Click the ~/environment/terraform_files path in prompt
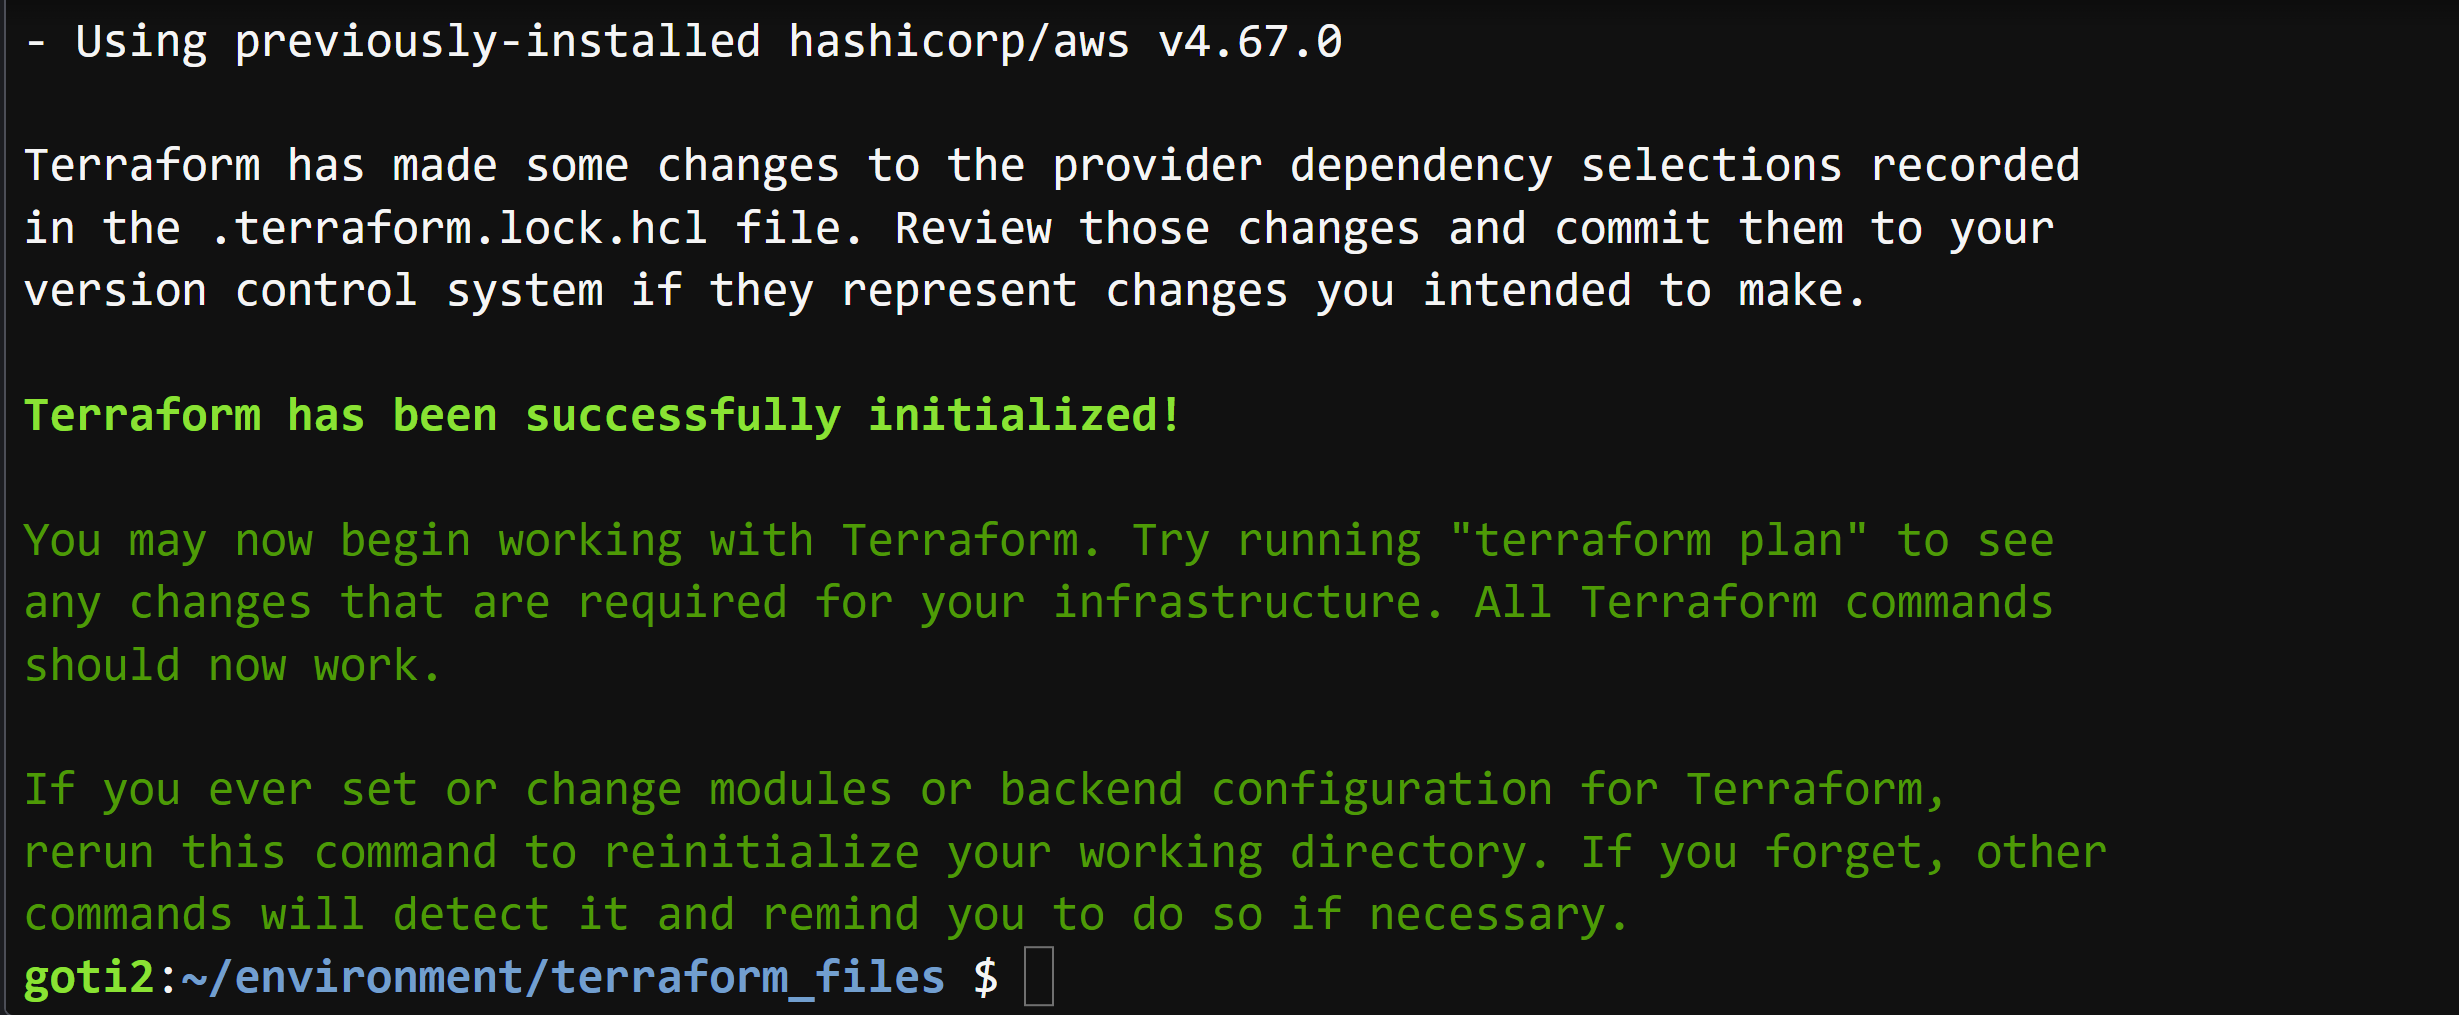This screenshot has height=1015, width=2459. click(x=563, y=977)
